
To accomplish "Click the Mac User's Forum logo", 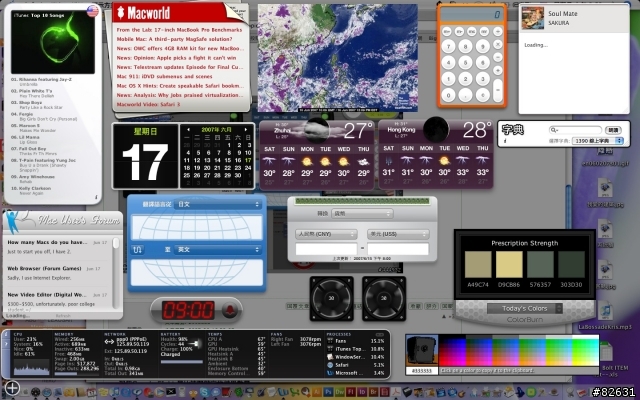I will click(63, 220).
